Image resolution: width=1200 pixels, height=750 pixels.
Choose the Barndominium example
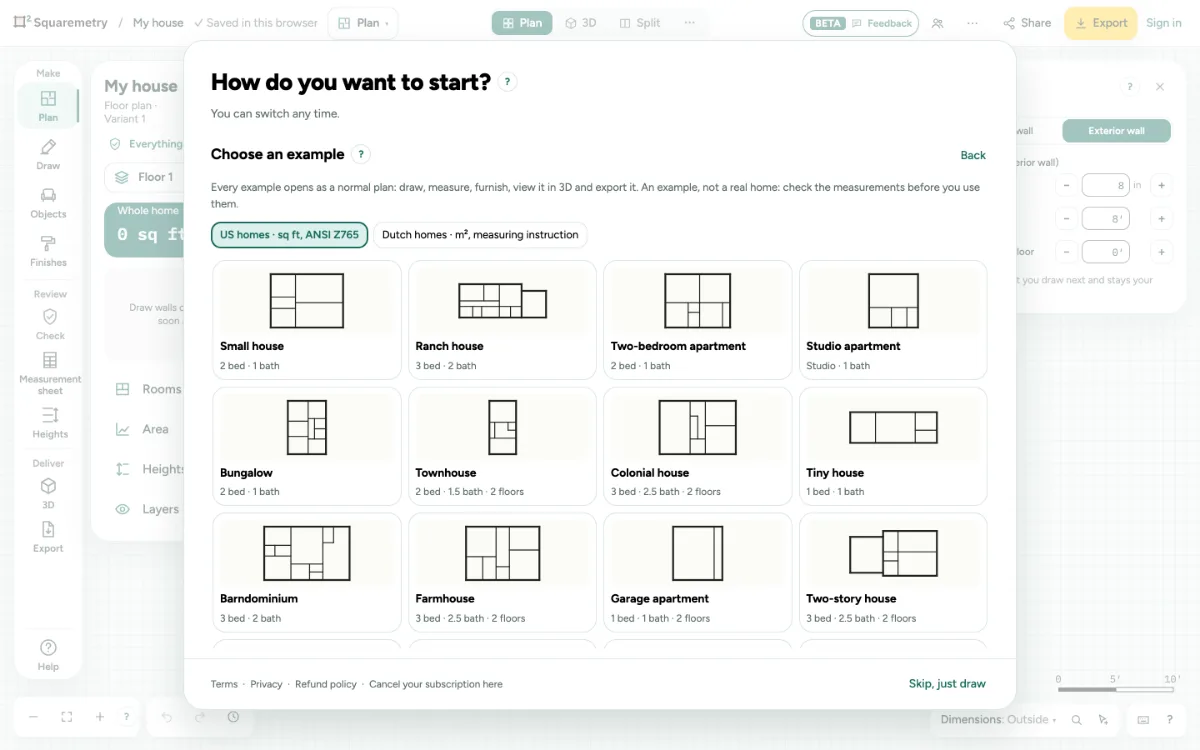coord(307,573)
